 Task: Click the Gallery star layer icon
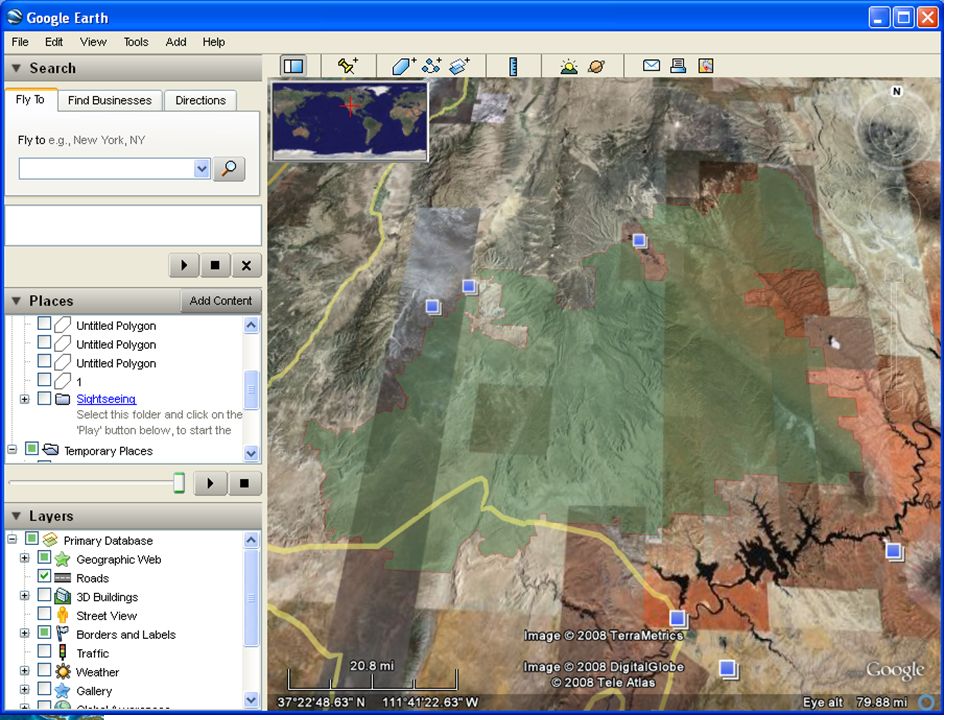62,690
